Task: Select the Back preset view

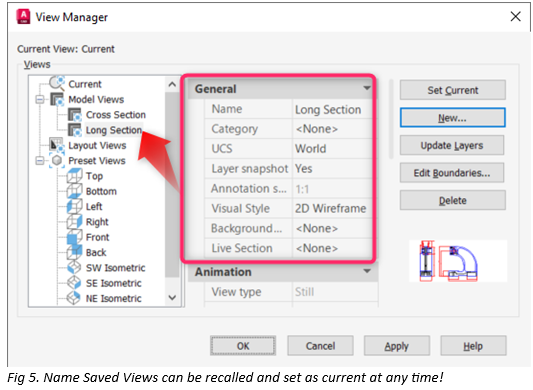Action: coord(96,252)
